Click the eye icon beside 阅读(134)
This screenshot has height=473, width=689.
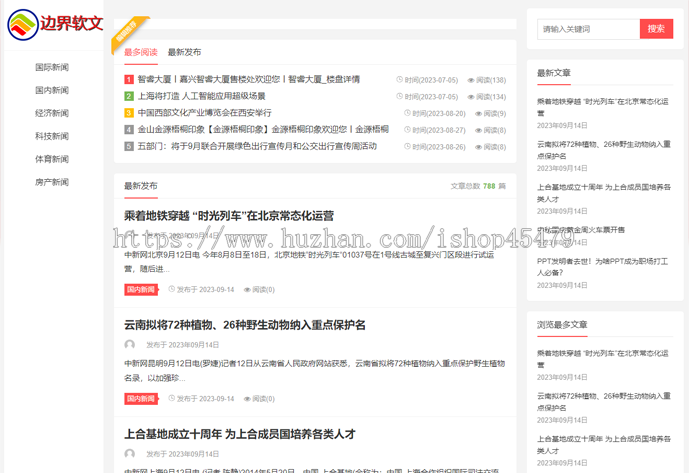tap(471, 97)
